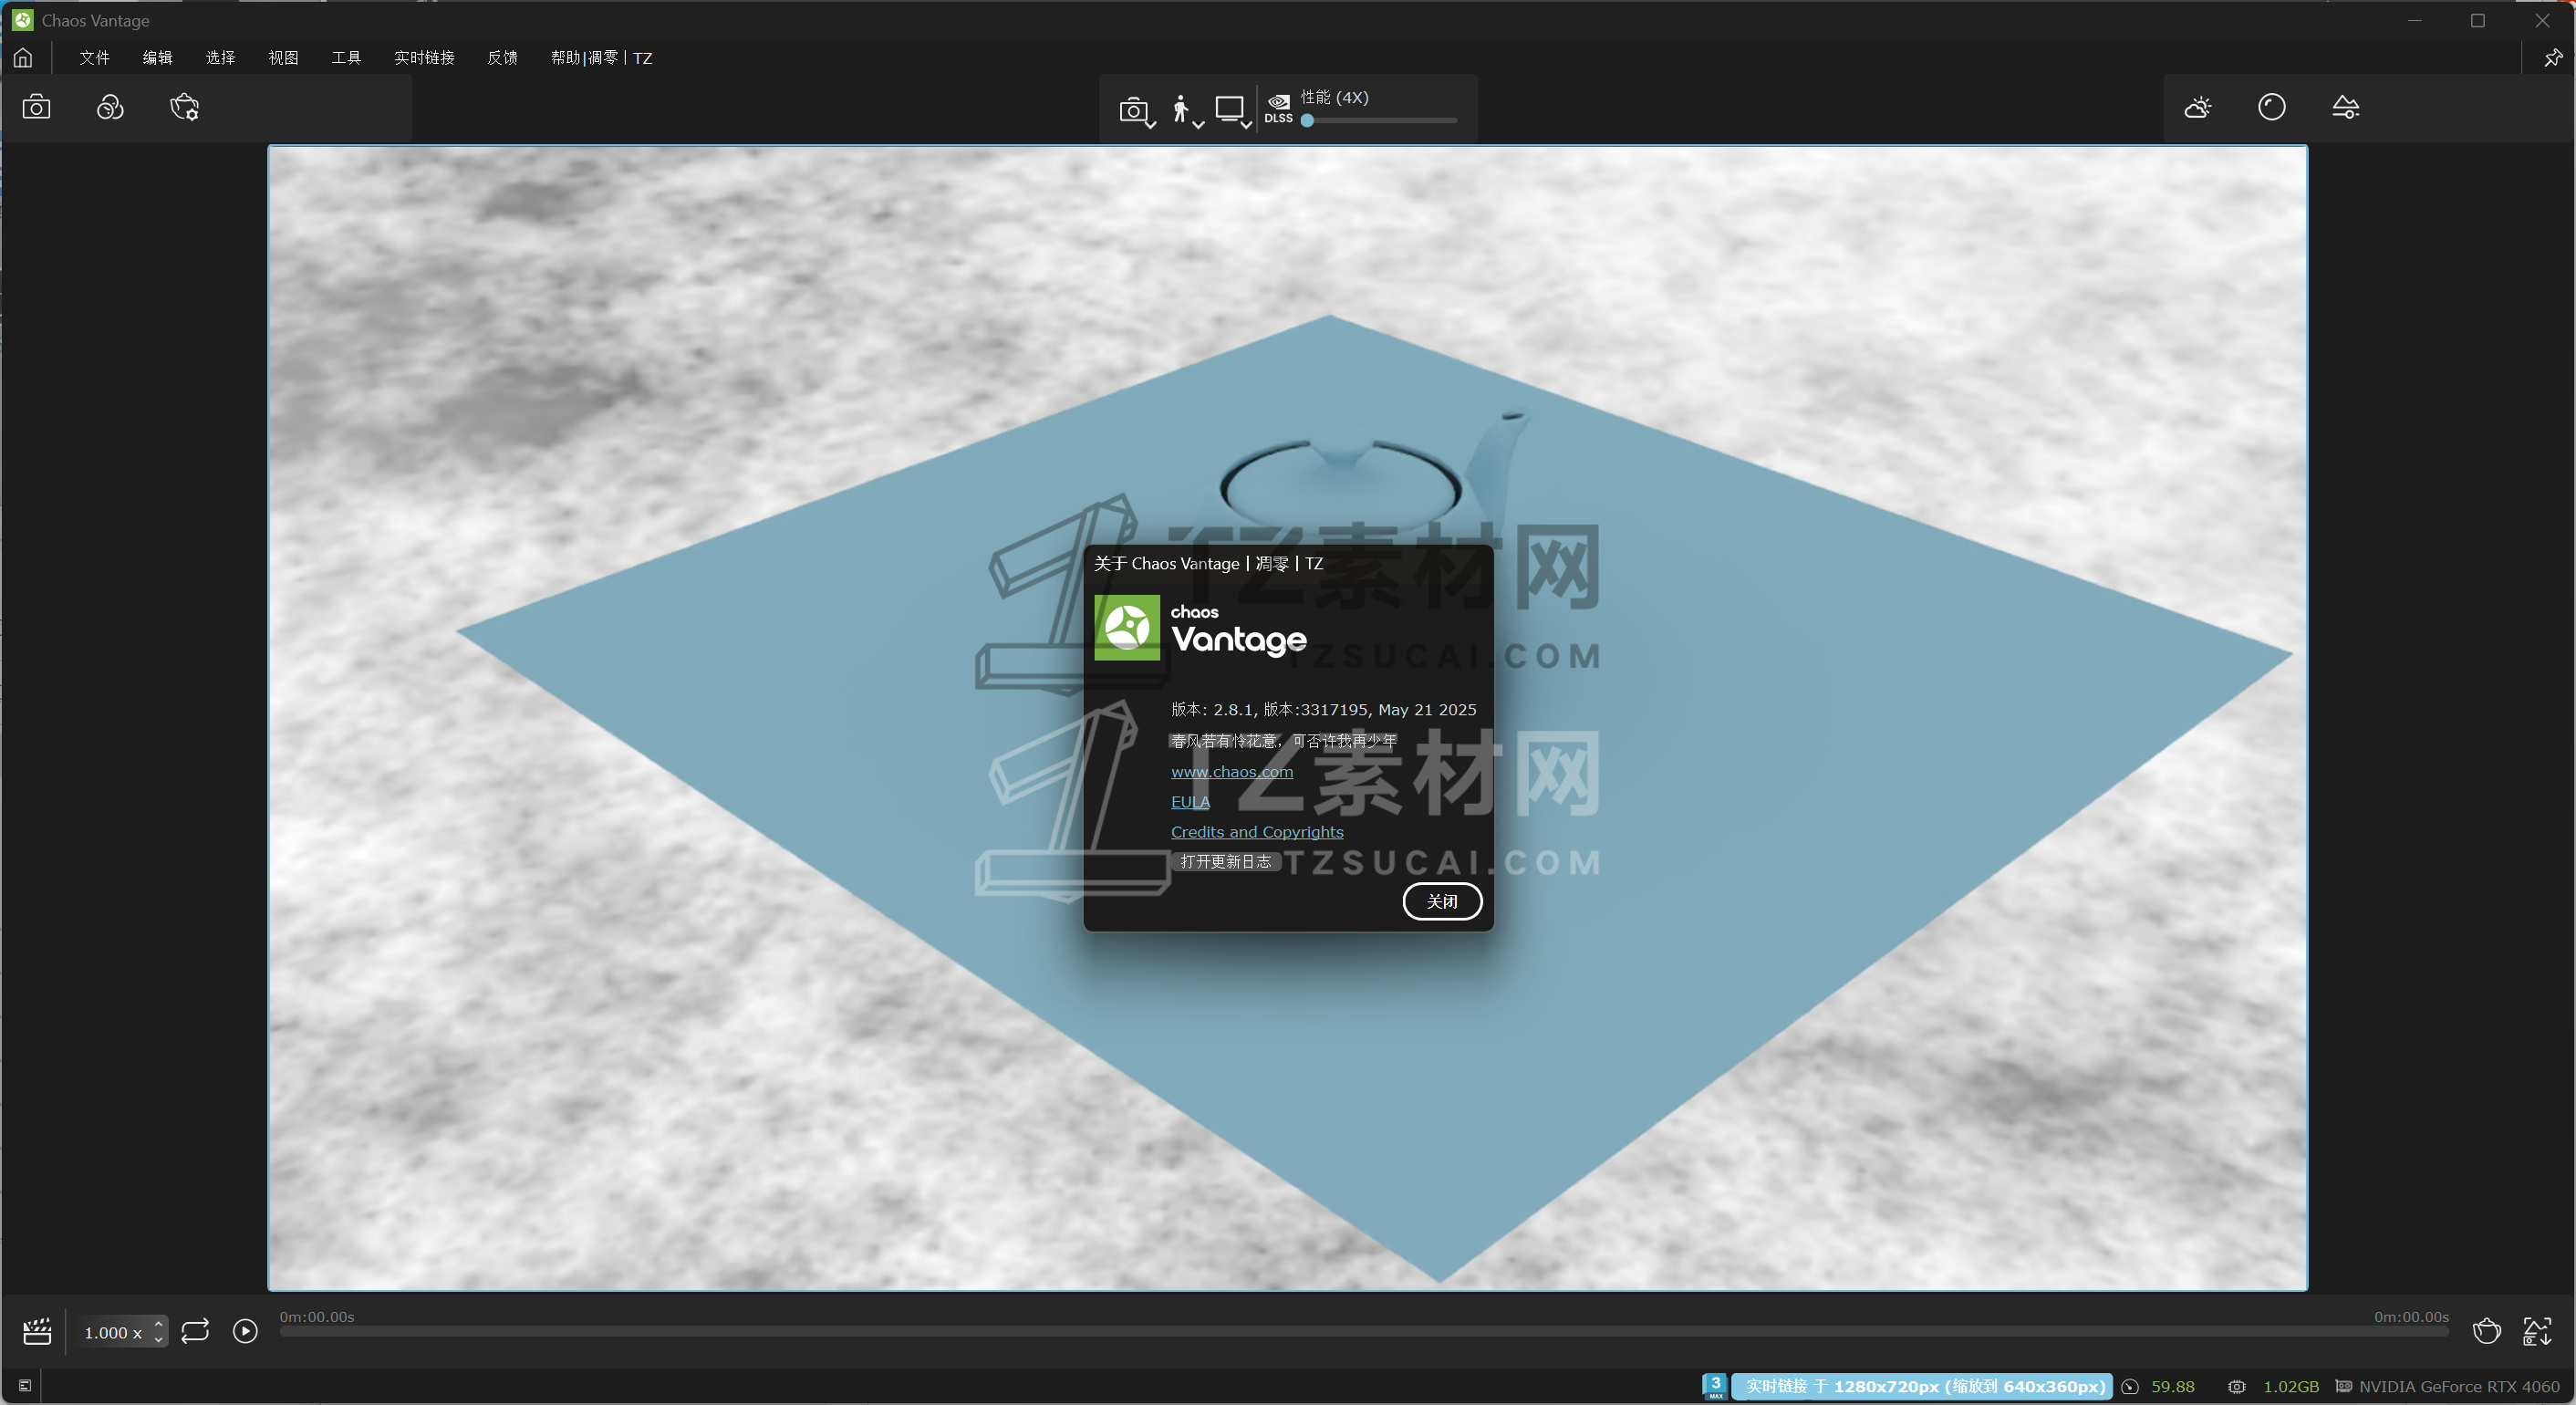Increase playback speed with the up arrow

tap(158, 1324)
